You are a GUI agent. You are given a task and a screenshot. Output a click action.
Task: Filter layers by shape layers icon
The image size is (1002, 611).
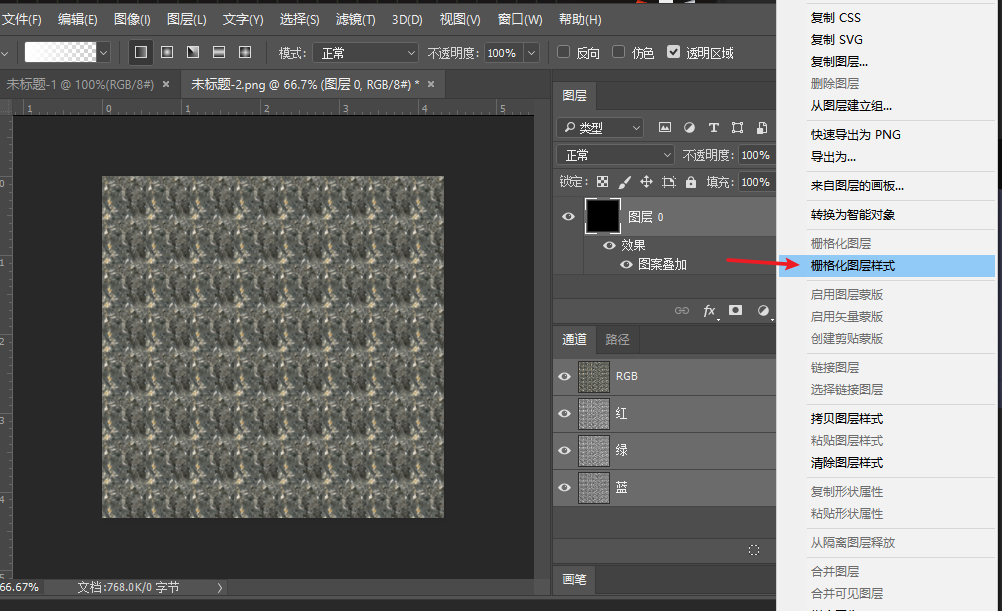pos(737,128)
